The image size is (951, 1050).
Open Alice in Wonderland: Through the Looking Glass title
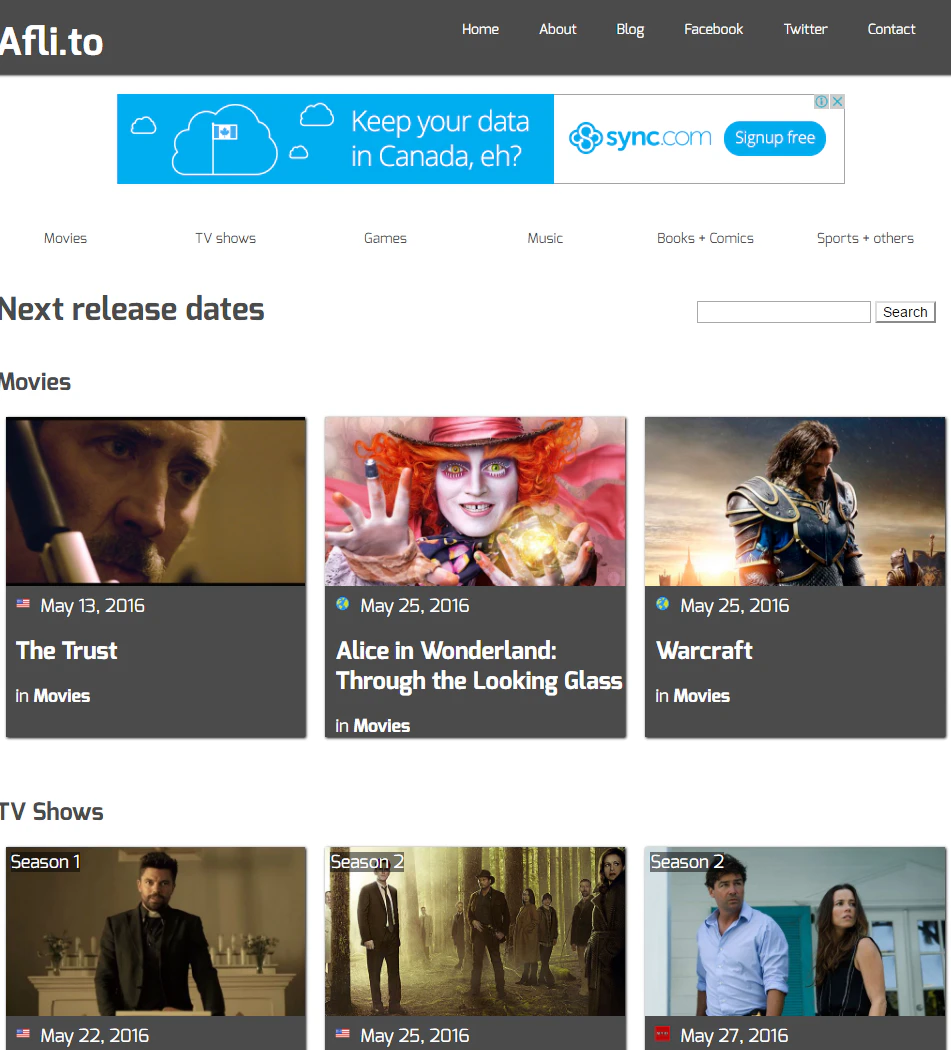(479, 666)
